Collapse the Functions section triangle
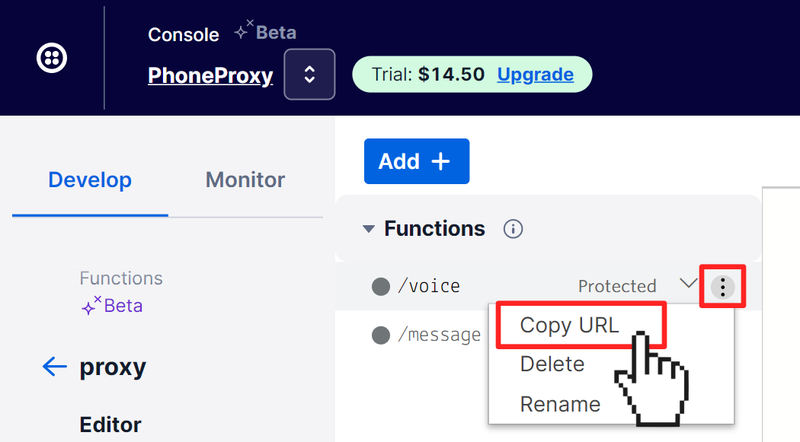Image resolution: width=800 pixels, height=442 pixels. point(369,229)
